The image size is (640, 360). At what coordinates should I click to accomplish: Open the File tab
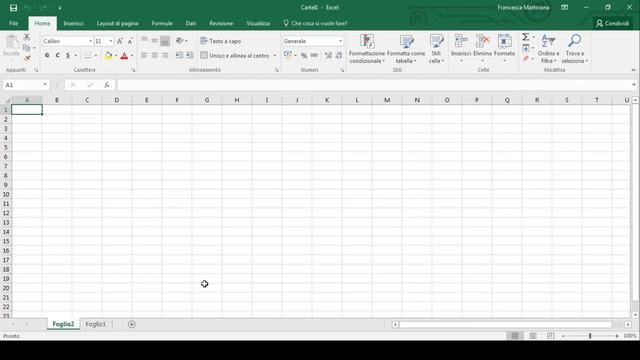click(13, 24)
